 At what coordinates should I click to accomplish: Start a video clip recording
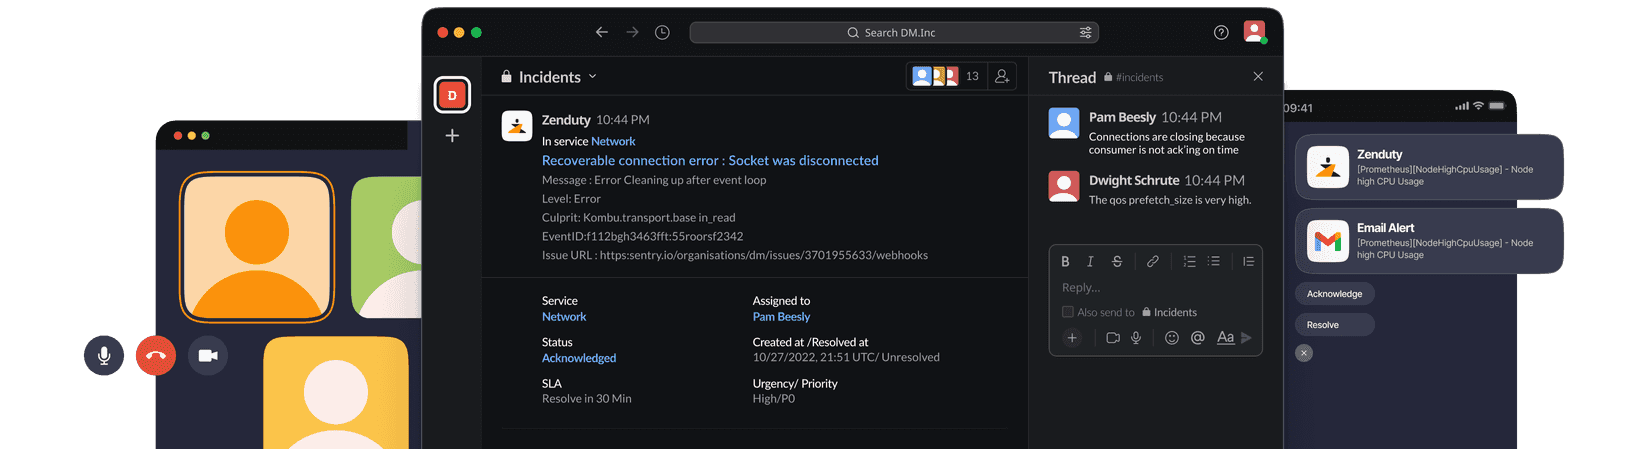pos(1113,338)
